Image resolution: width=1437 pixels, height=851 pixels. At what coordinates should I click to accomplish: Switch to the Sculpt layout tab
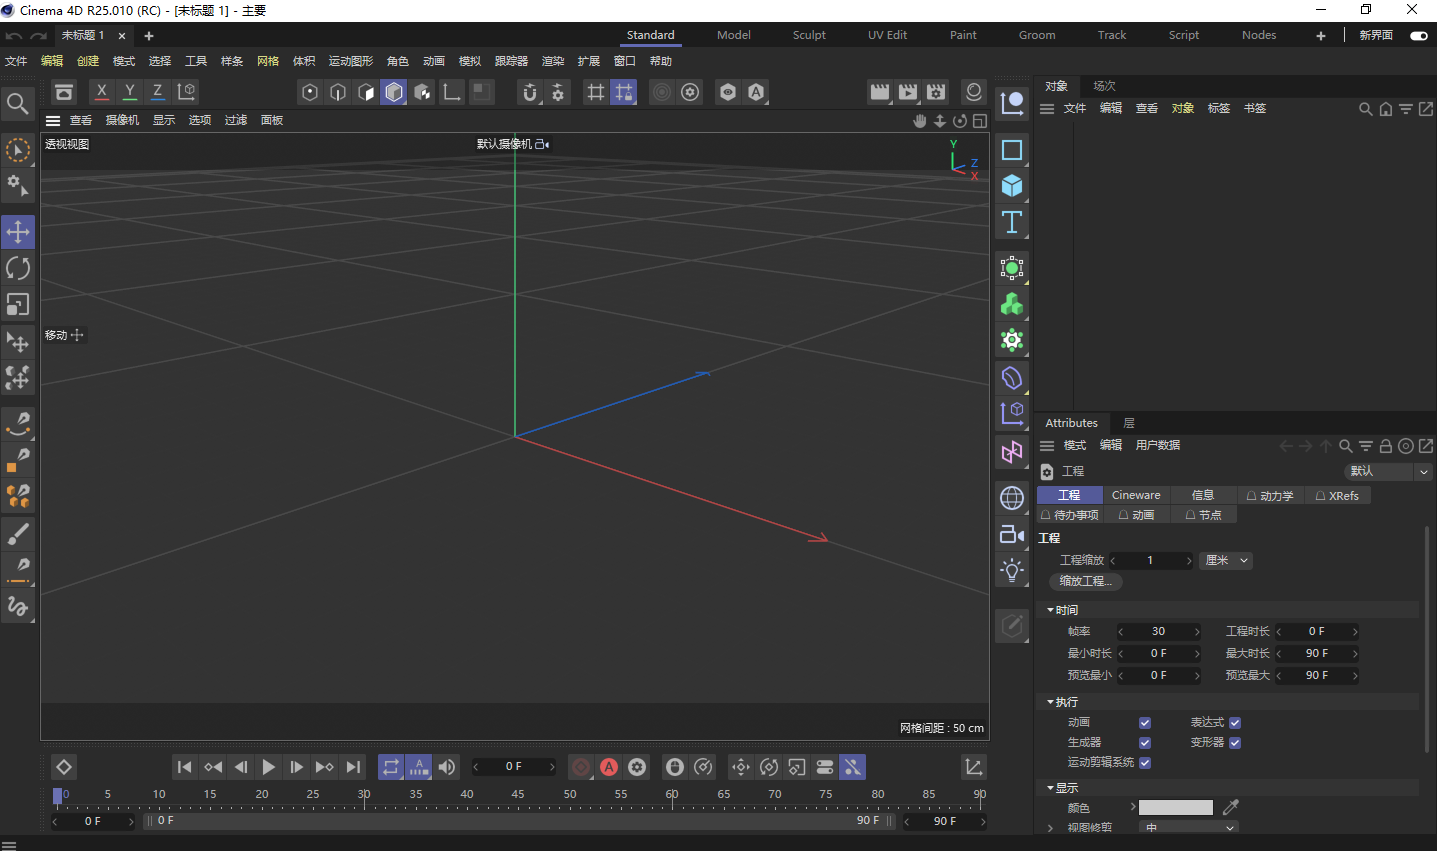(809, 35)
